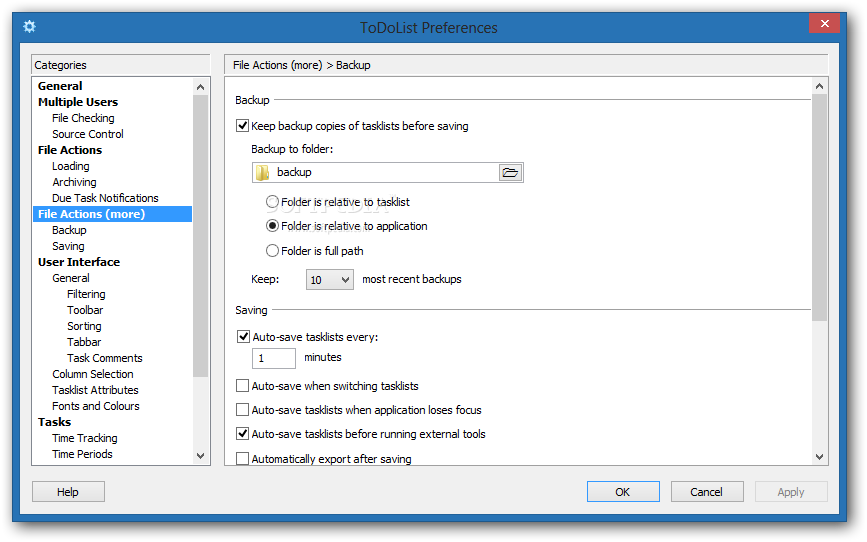867x542 pixels.
Task: Open Source Control category
Action: coord(87,134)
